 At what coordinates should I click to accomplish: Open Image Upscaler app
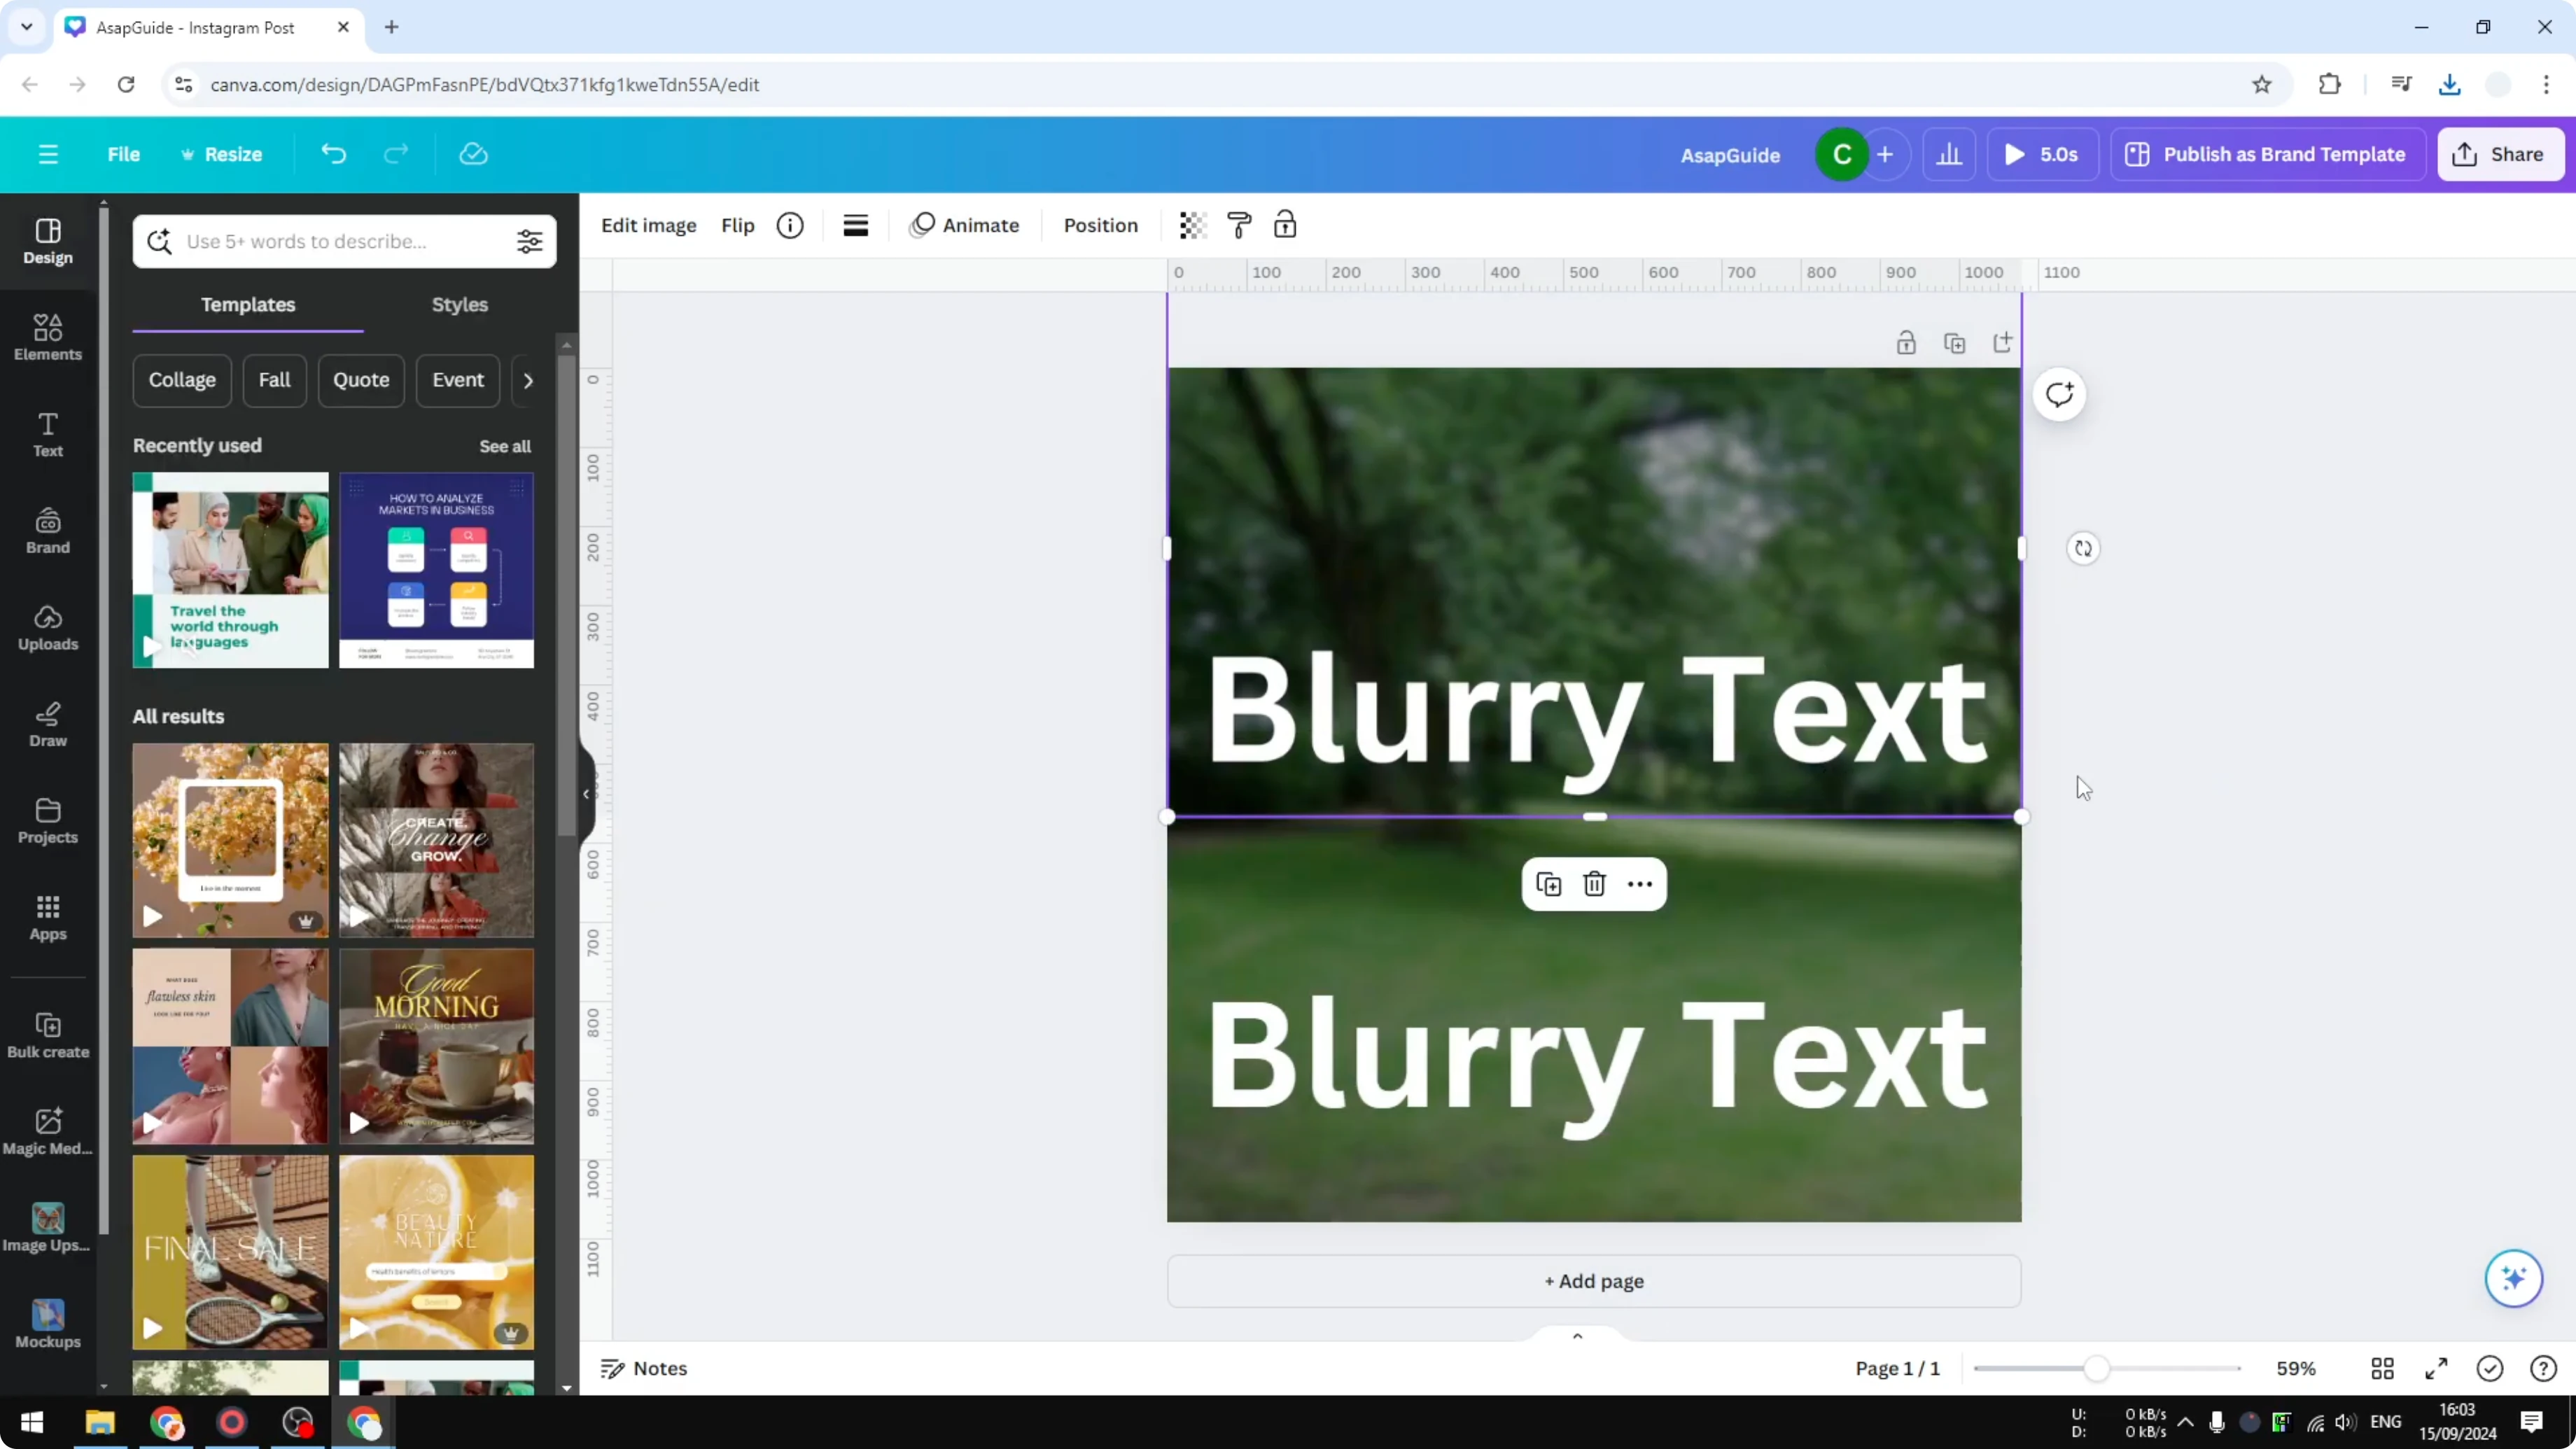point(48,1229)
